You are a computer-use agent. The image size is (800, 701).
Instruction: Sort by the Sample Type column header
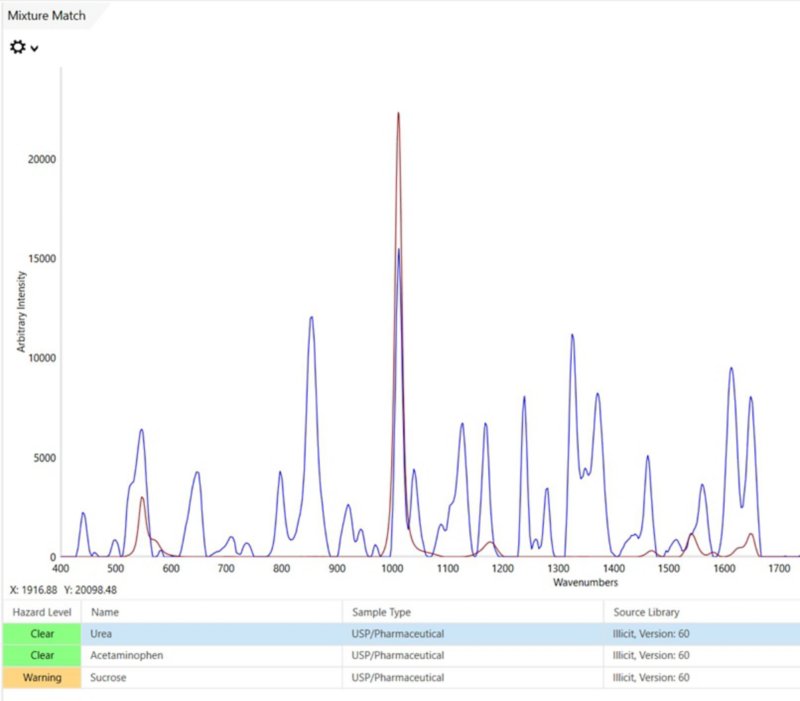pyautogui.click(x=473, y=612)
